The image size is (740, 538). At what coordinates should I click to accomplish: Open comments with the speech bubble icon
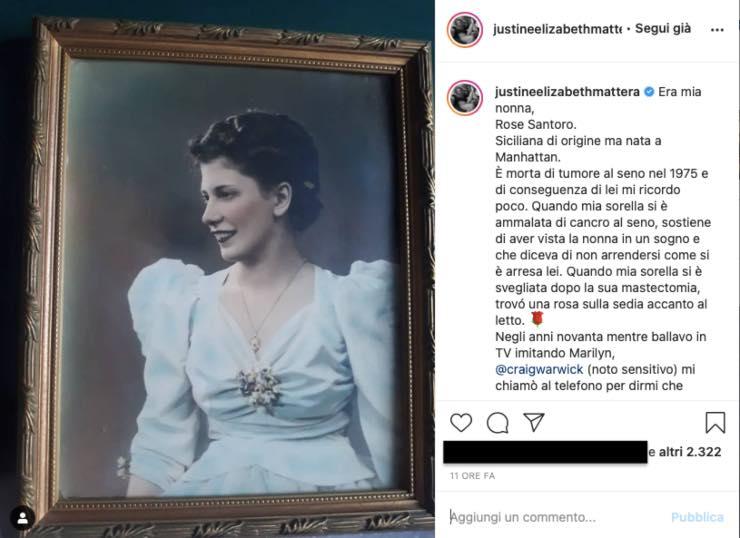coord(497,422)
